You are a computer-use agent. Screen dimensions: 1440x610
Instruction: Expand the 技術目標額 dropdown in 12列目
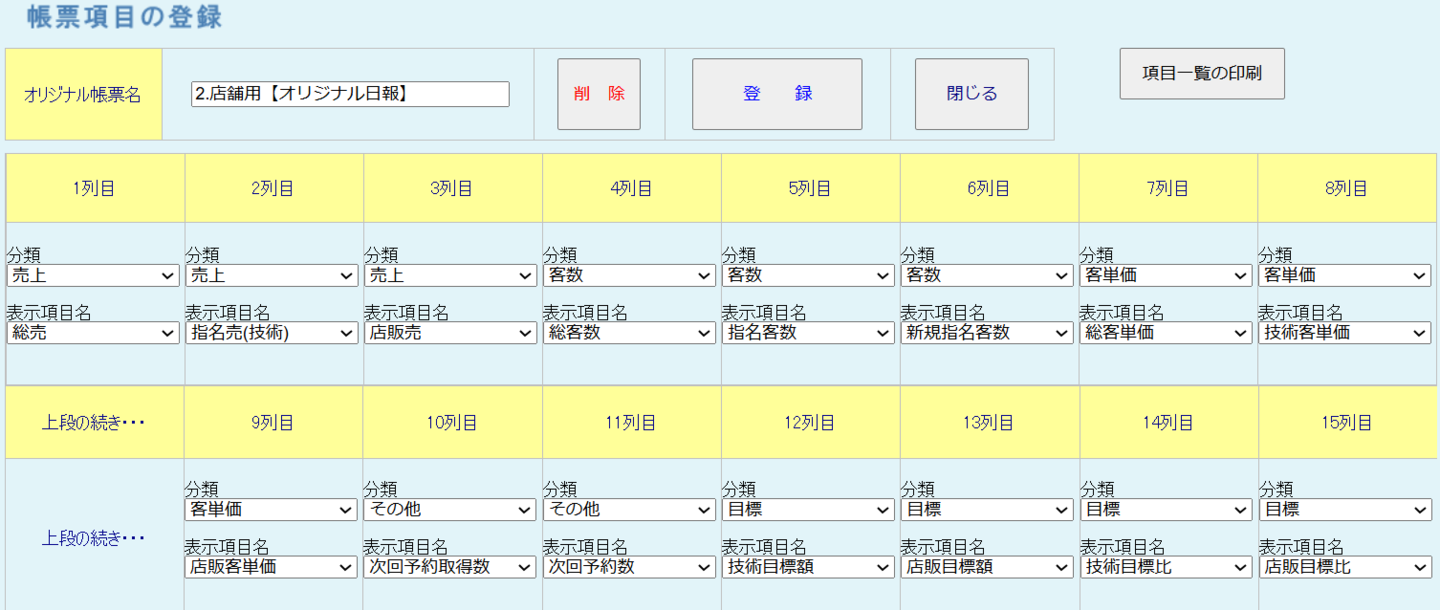pos(808,567)
